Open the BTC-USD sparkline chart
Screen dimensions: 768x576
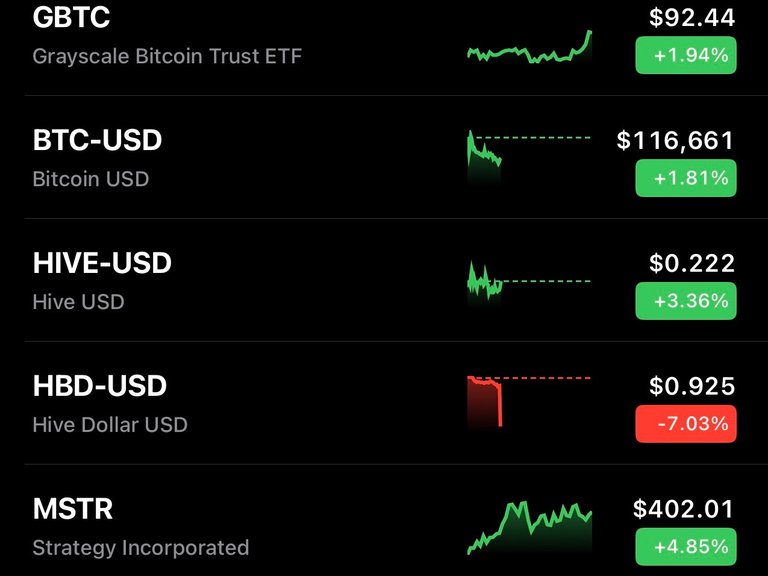529,157
